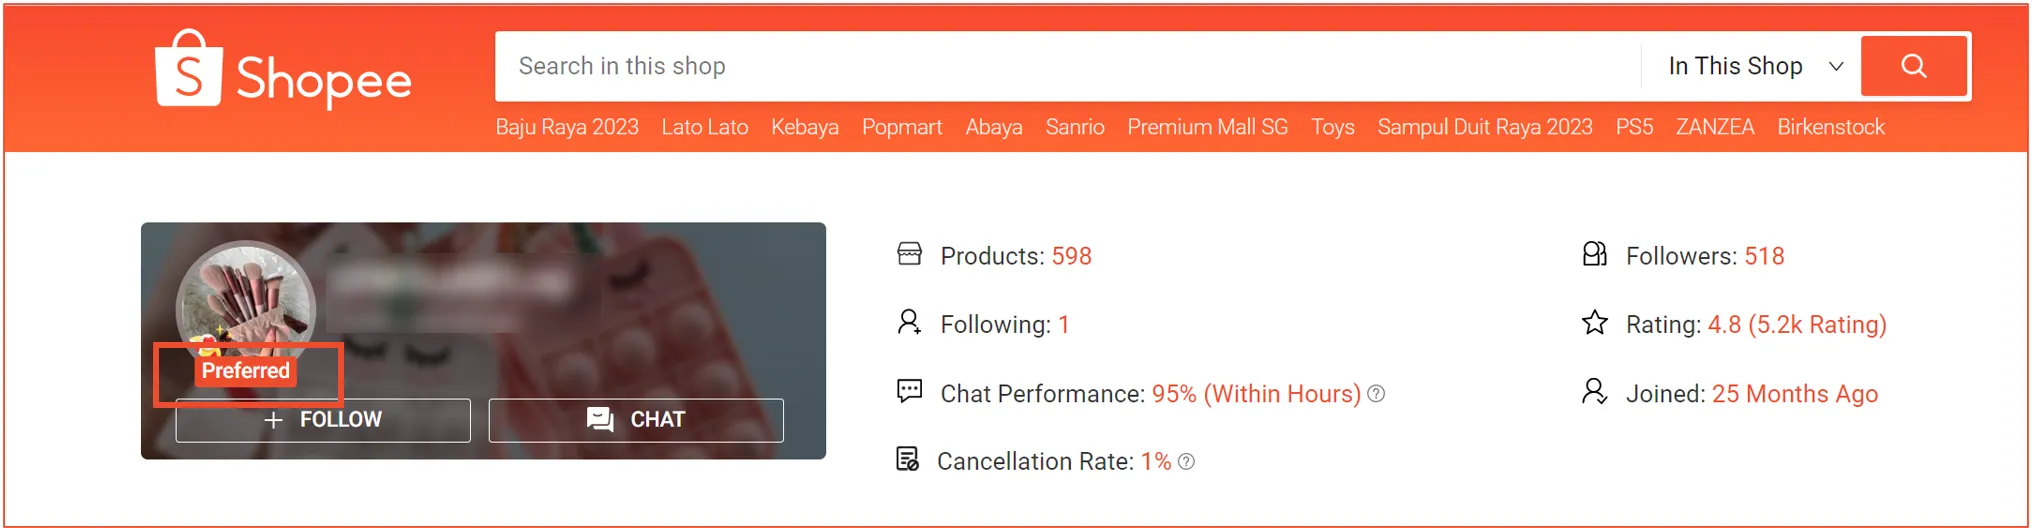Click the chat bubble icon on CHAT
Screen dimensions: 2032x528
[600, 420]
